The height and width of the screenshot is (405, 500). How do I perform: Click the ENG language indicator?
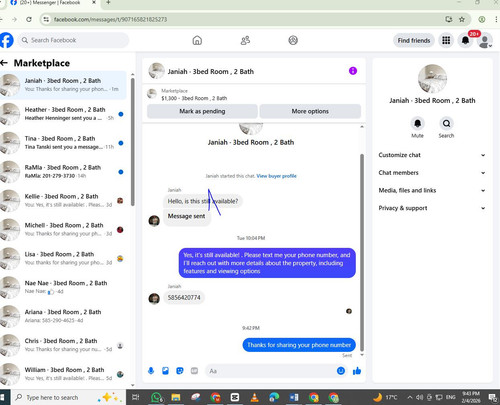pos(450,397)
